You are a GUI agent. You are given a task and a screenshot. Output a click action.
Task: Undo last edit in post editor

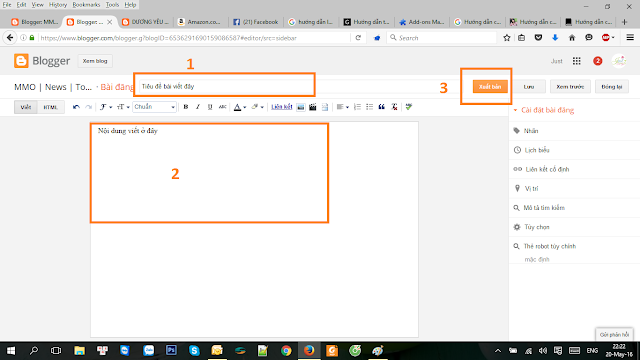click(76, 107)
